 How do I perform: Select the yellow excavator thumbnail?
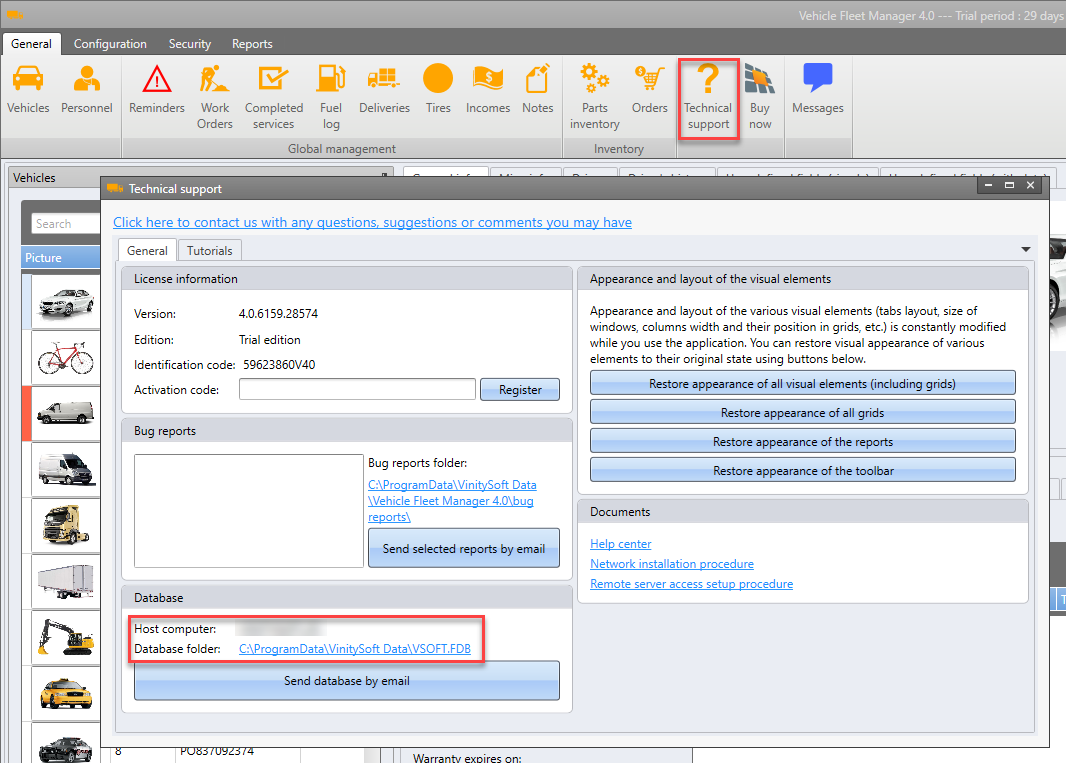click(x=65, y=637)
